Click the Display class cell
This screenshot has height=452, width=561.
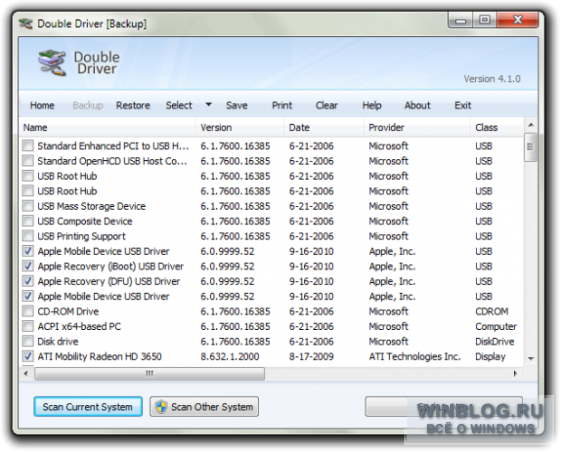(x=490, y=356)
